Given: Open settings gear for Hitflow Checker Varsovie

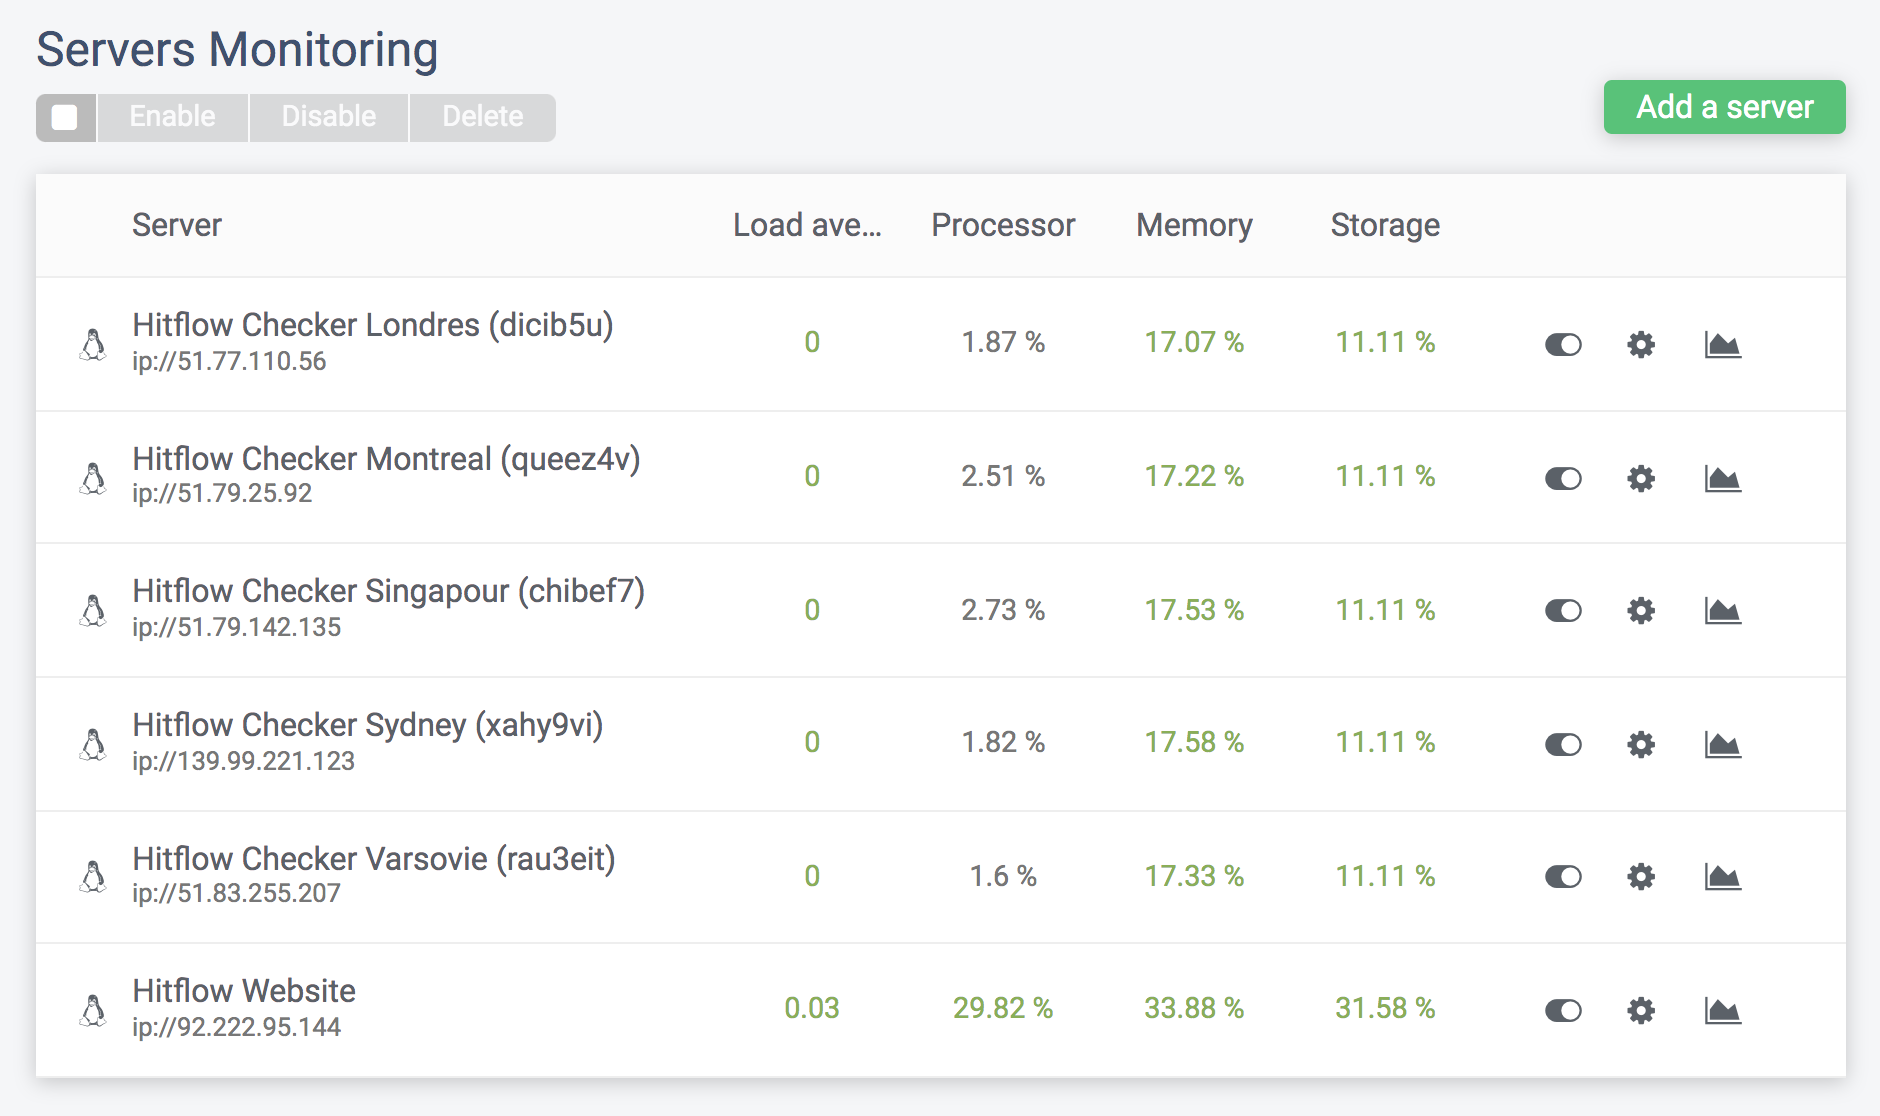Looking at the screenshot, I should 1641,877.
